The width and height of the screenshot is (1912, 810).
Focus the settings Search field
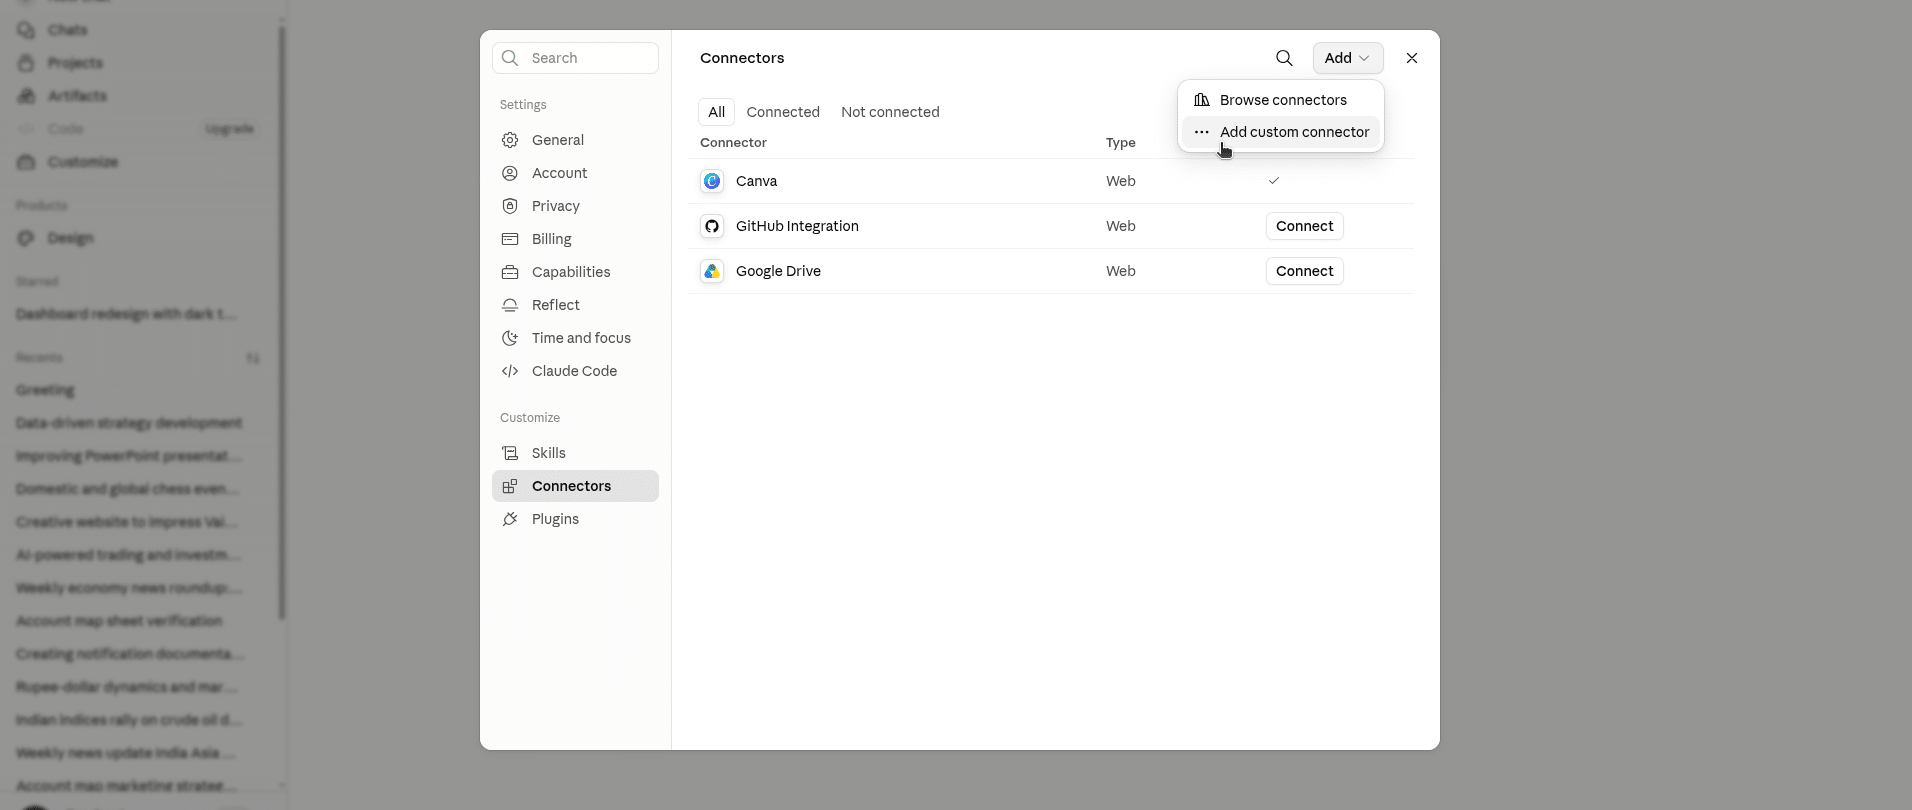tap(575, 58)
